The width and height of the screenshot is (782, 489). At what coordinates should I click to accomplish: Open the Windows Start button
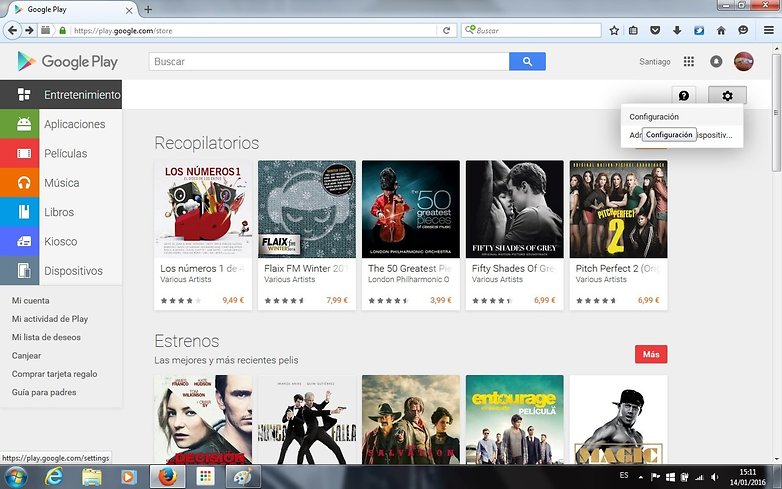(x=15, y=477)
